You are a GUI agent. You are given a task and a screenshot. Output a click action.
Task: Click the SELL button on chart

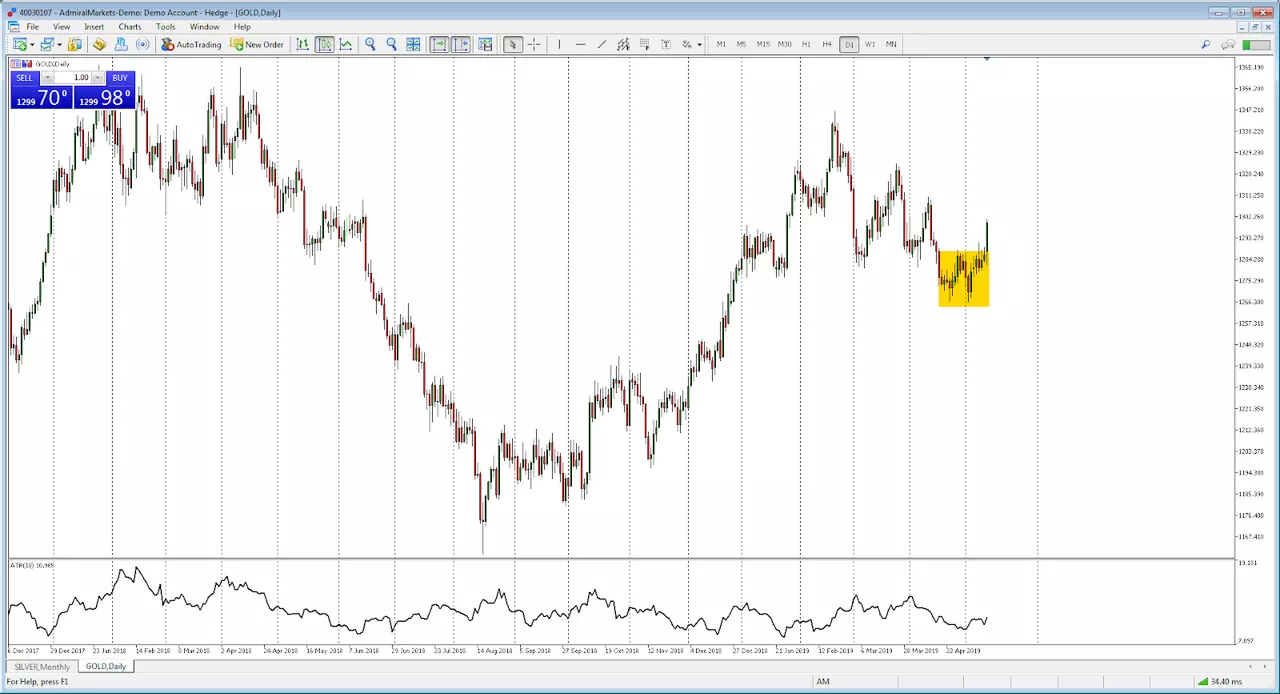(25, 78)
